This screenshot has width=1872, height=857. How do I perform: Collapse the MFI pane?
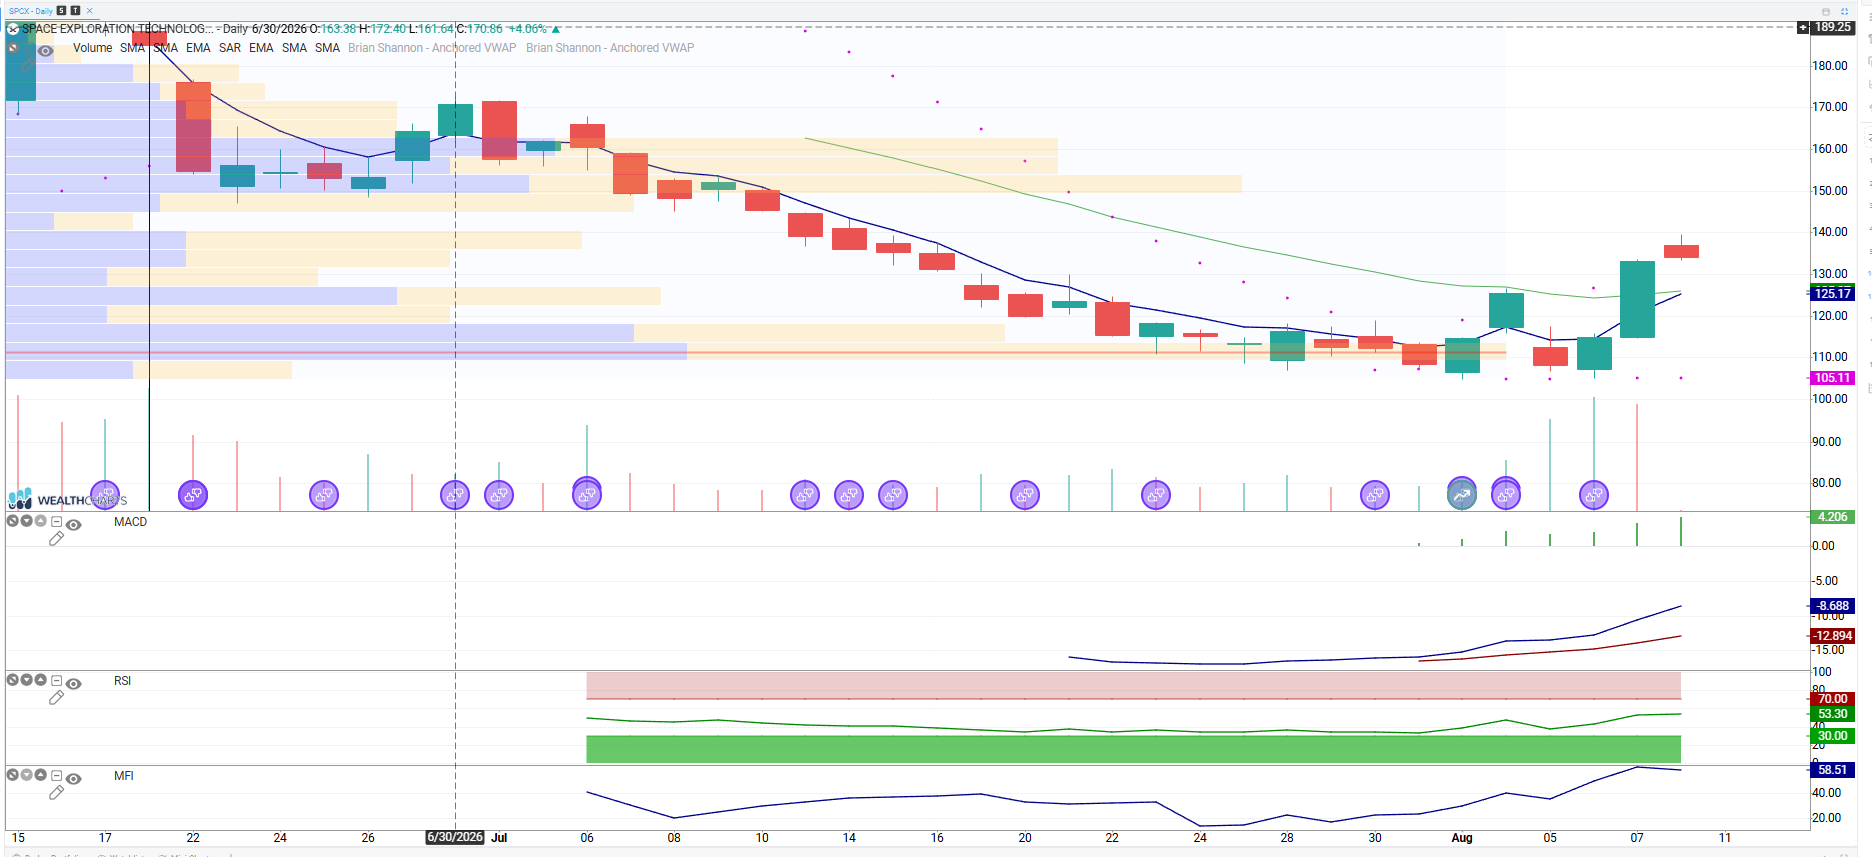point(57,776)
